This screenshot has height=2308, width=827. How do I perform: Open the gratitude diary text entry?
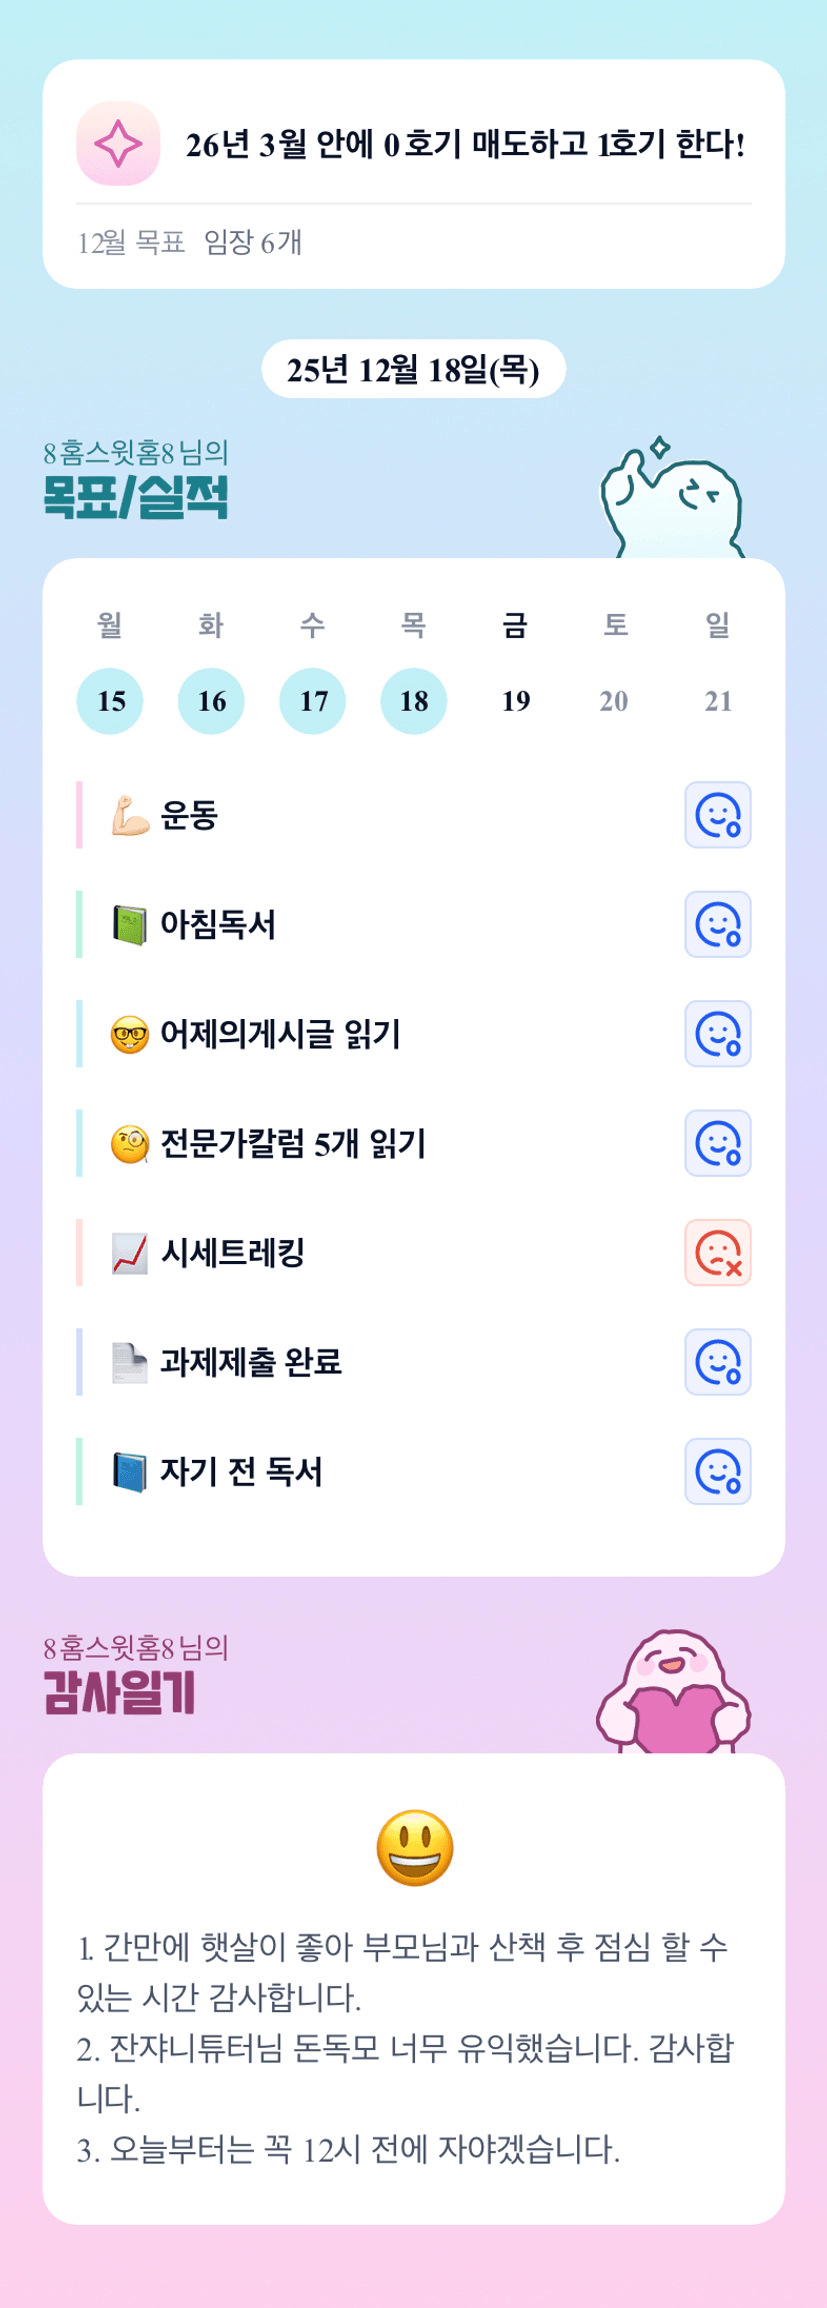(405, 2046)
